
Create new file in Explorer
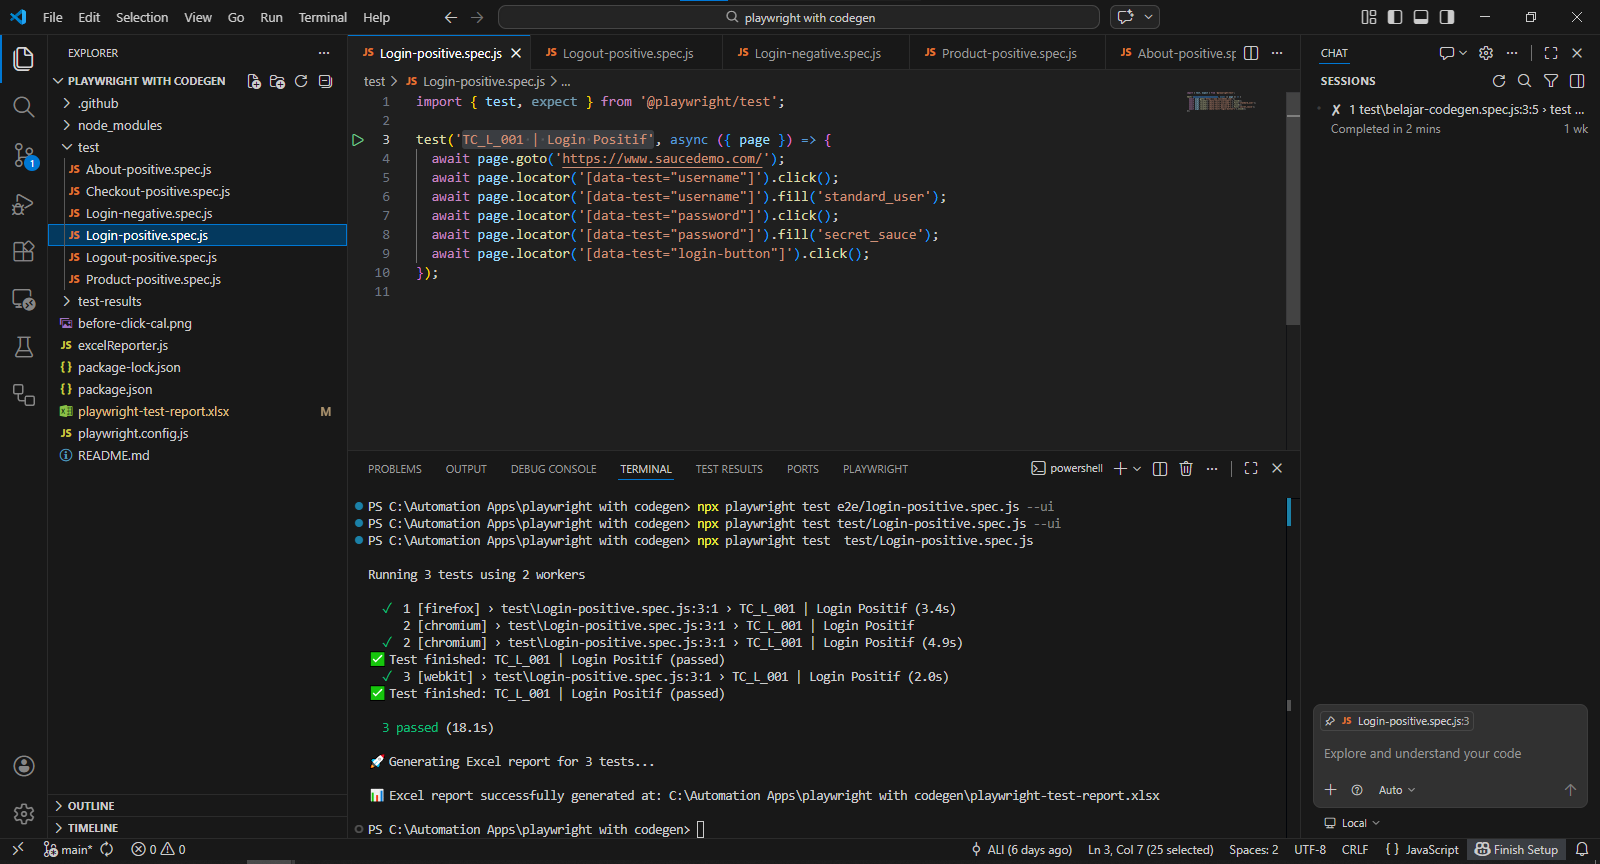pos(254,81)
